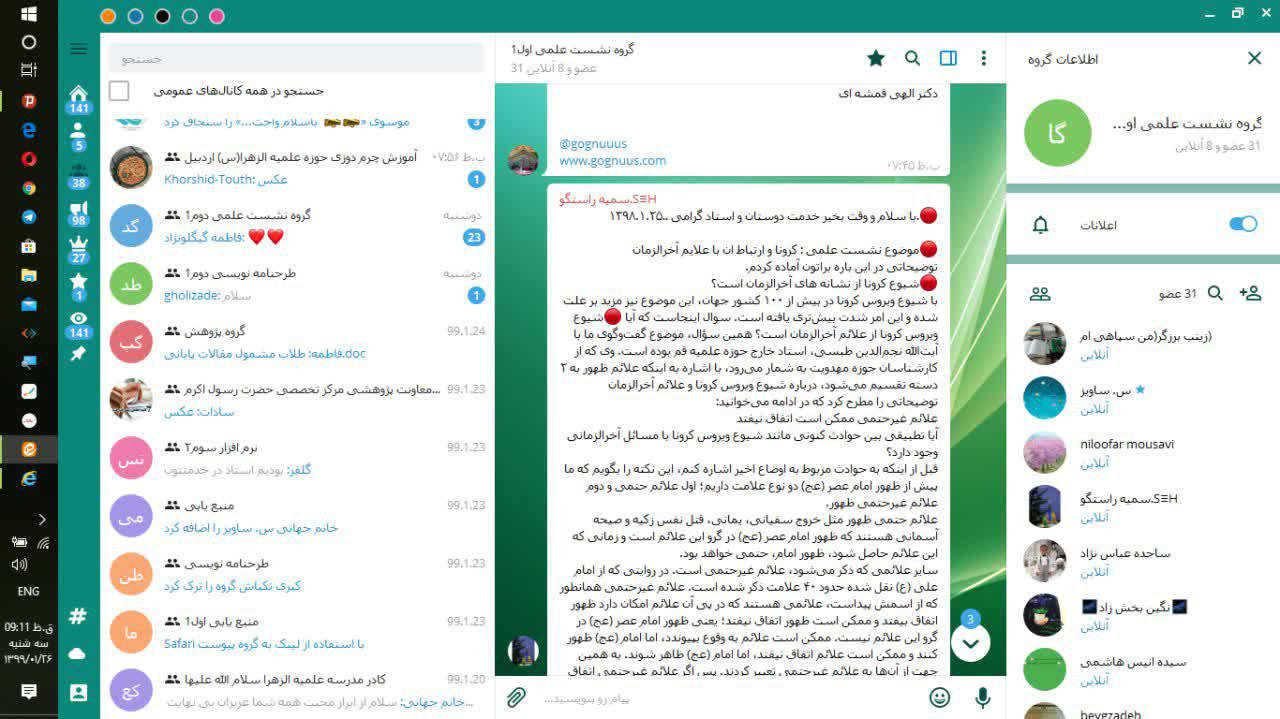This screenshot has width=1280, height=719.
Task: Open search in the chat header
Action: (x=912, y=59)
